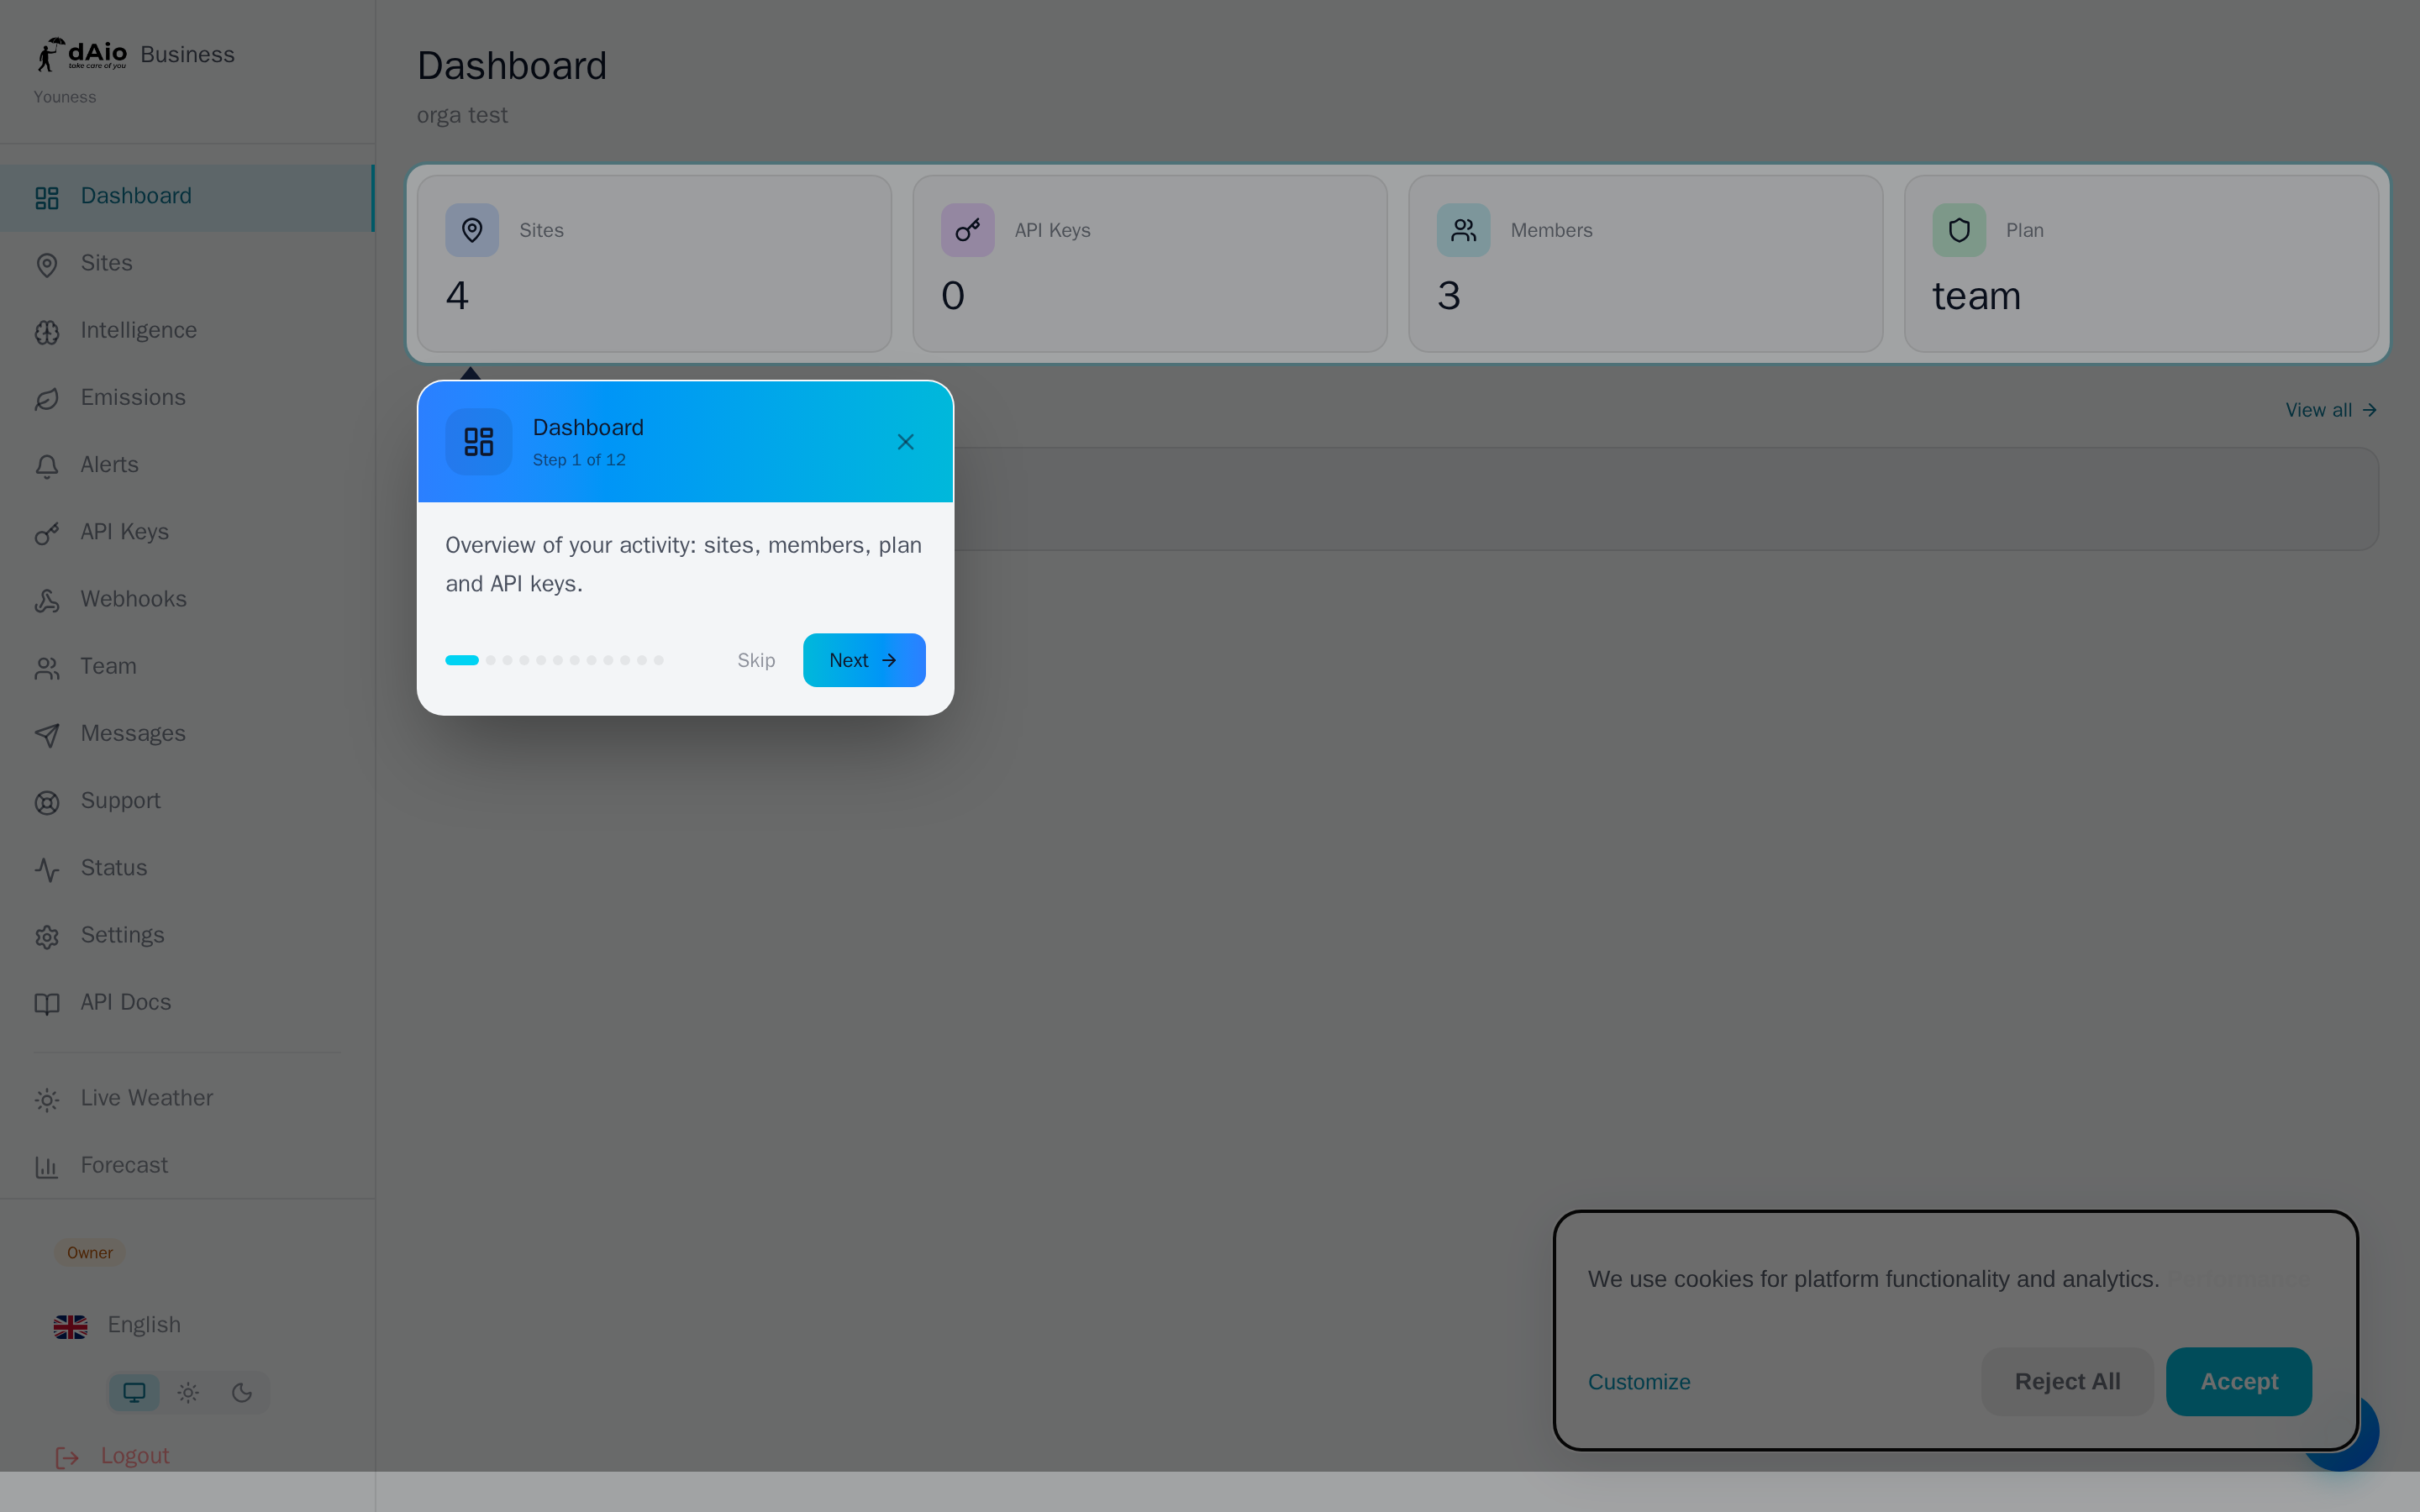
Task: Click Next in the tour popup
Action: 864,660
